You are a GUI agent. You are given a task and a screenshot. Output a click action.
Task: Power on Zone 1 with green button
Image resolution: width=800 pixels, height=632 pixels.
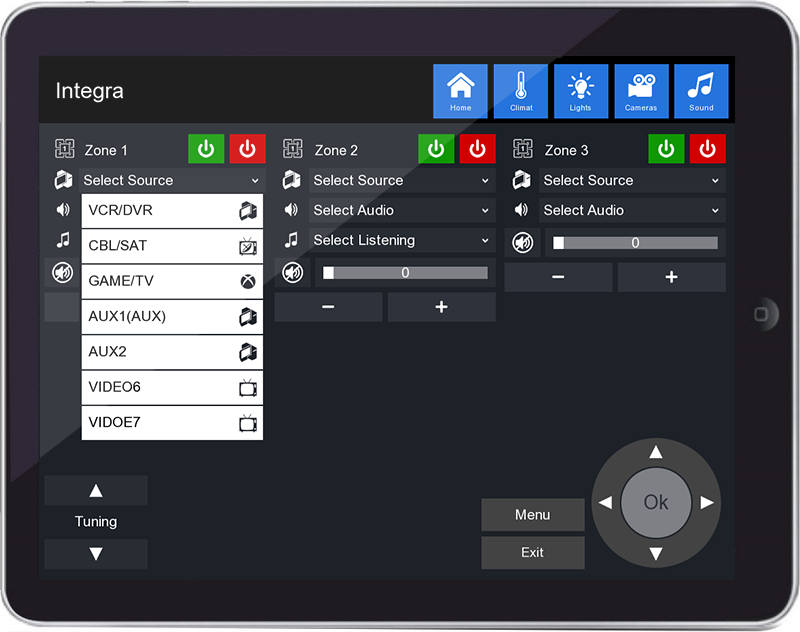click(x=206, y=149)
